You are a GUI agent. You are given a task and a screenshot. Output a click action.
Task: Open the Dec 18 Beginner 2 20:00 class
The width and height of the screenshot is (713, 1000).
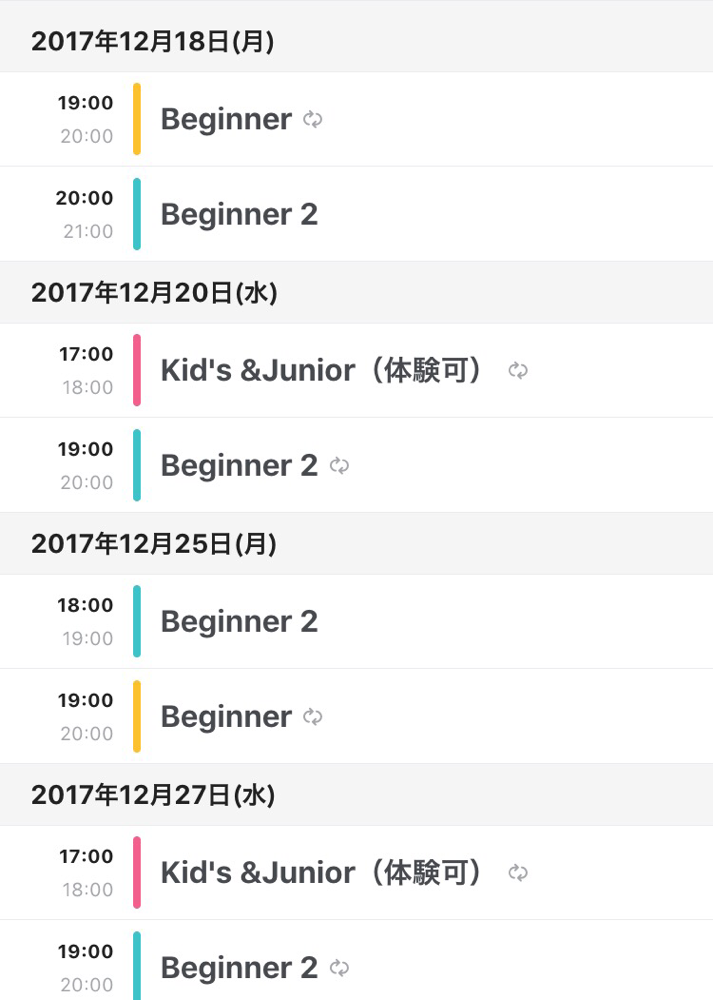(x=356, y=214)
